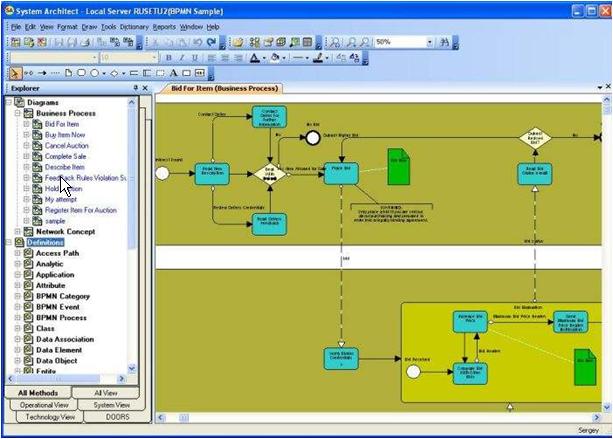The width and height of the screenshot is (613, 439).
Task: Open the font size dropdown
Action: coord(154,58)
